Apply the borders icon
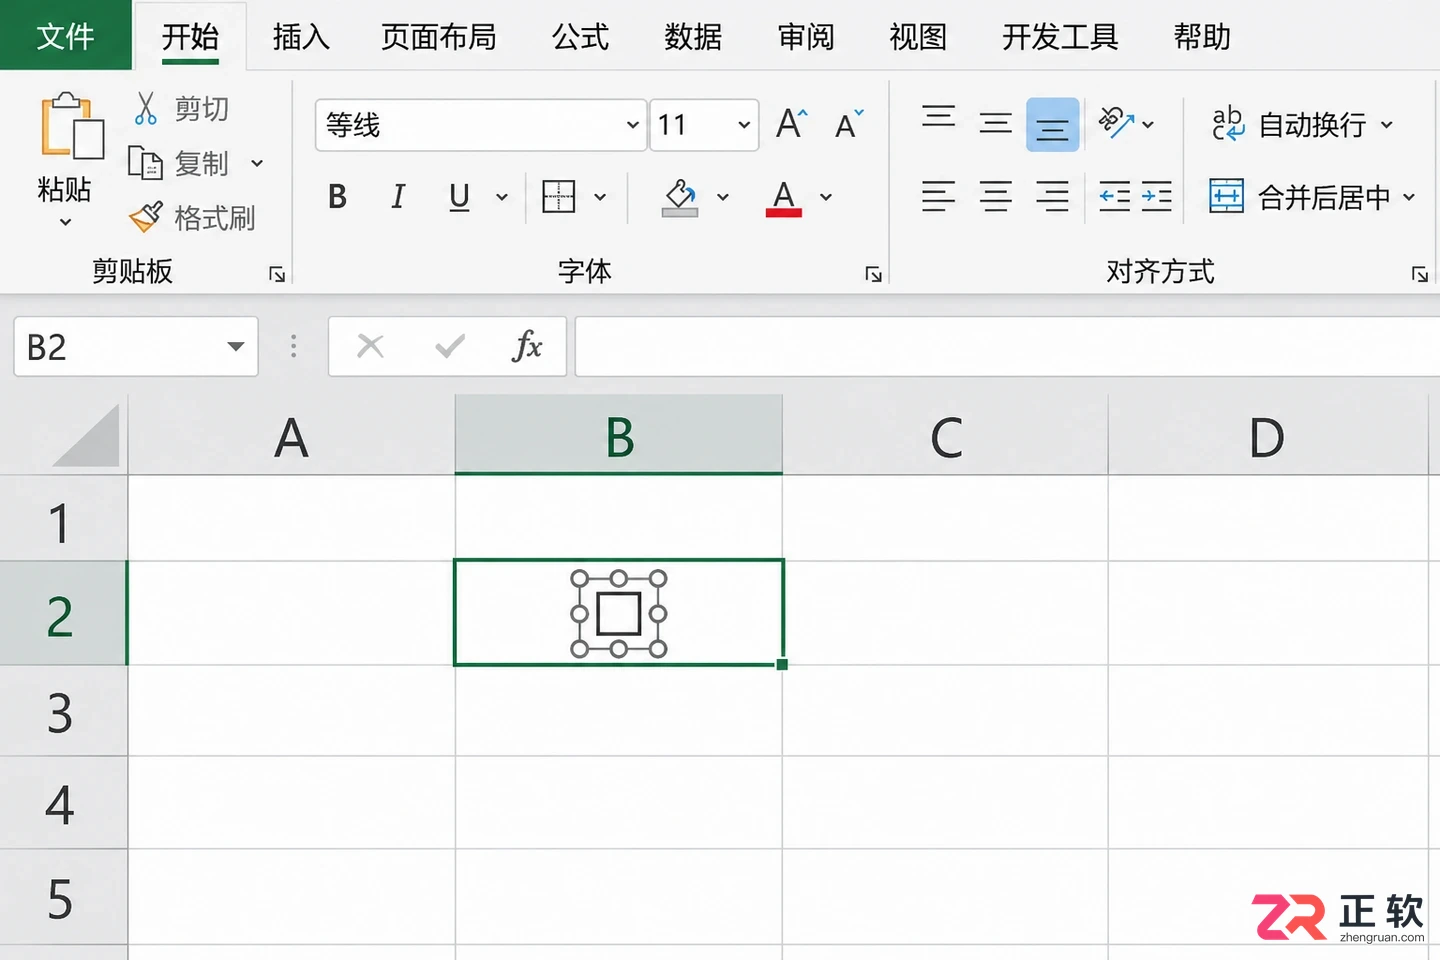1440x960 pixels. pyautogui.click(x=558, y=196)
